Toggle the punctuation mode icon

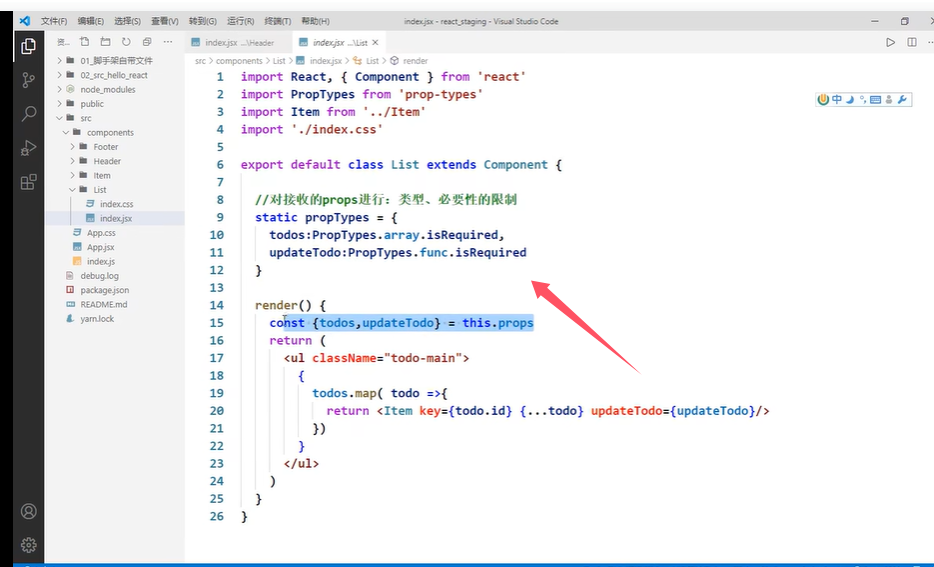[x=862, y=99]
